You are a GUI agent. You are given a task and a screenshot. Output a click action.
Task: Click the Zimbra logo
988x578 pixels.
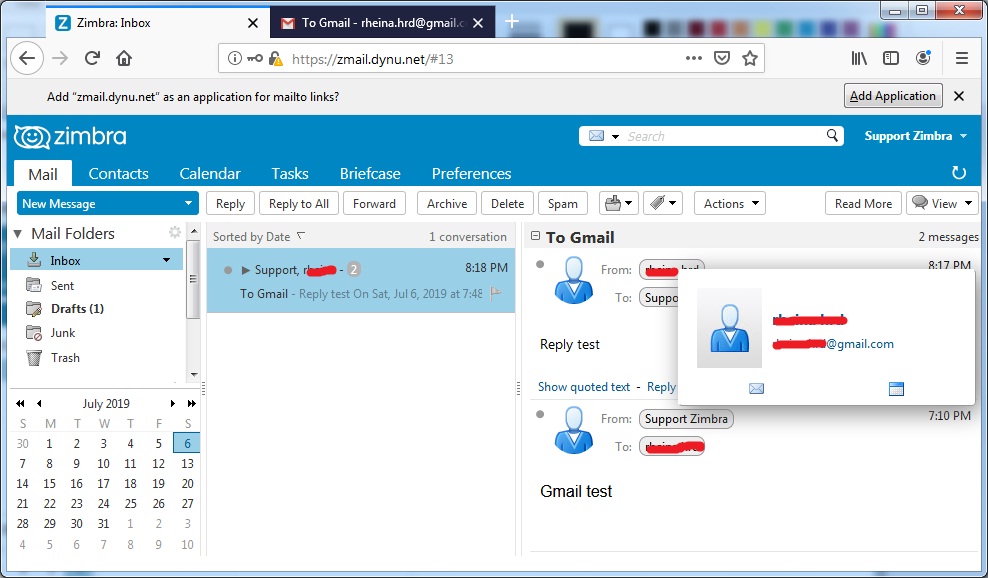coord(69,136)
